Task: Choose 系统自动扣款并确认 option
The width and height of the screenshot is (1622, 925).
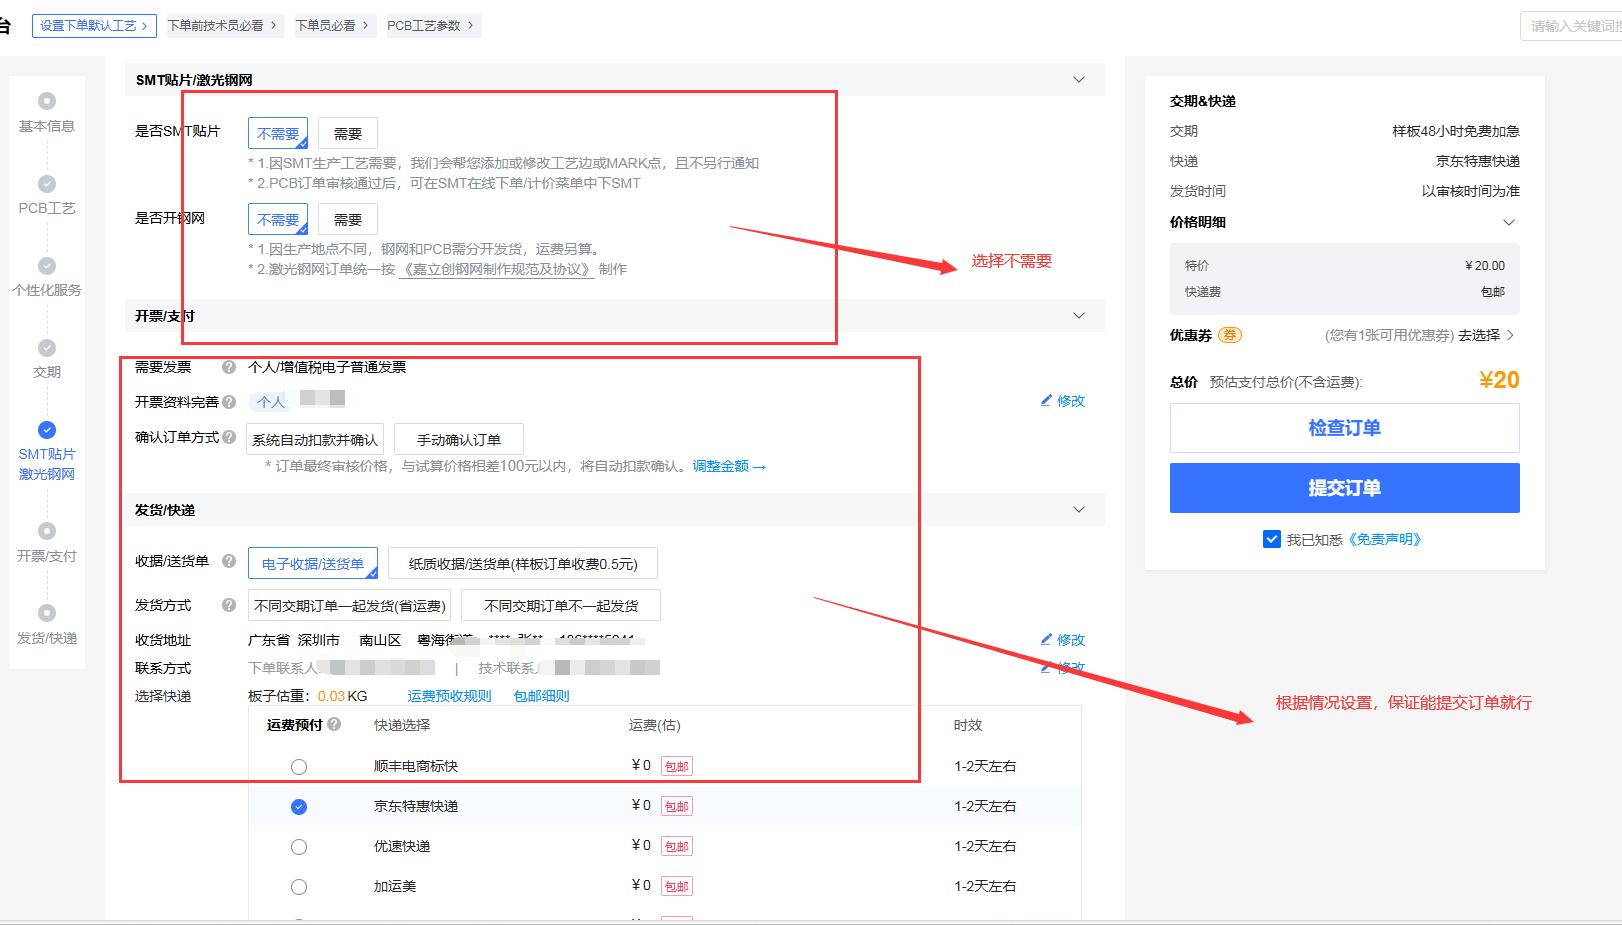Action: point(315,439)
